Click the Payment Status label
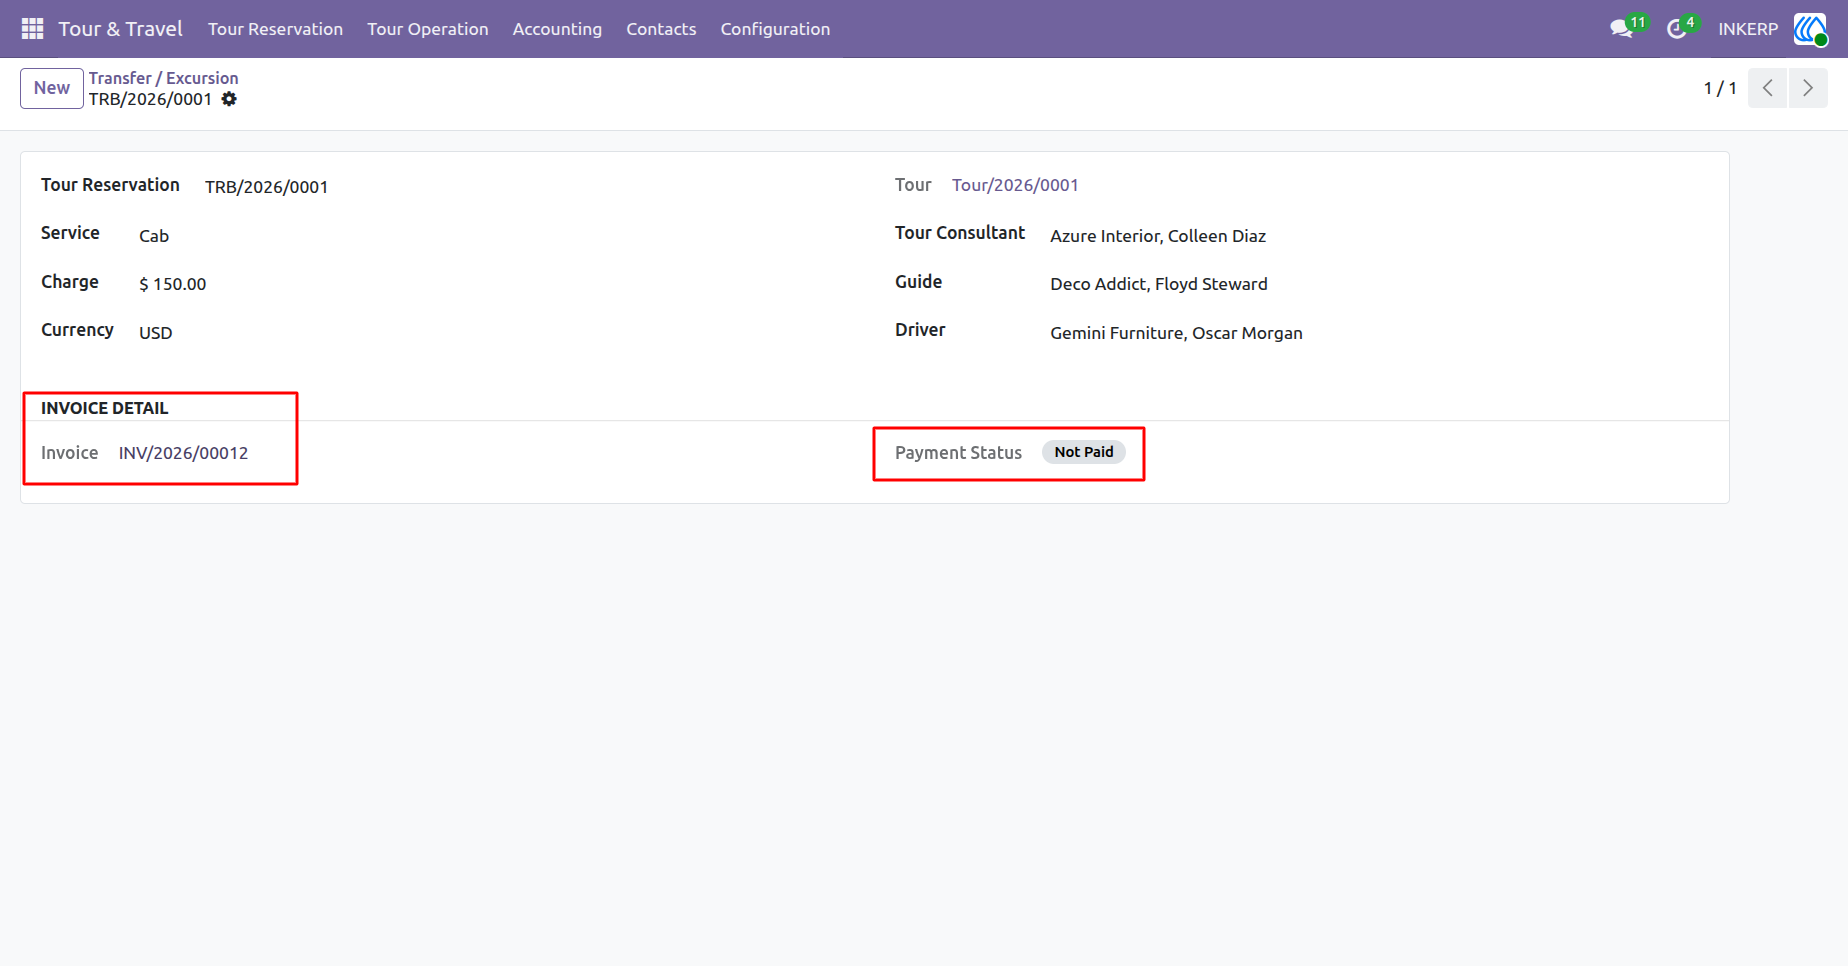 pyautogui.click(x=958, y=453)
